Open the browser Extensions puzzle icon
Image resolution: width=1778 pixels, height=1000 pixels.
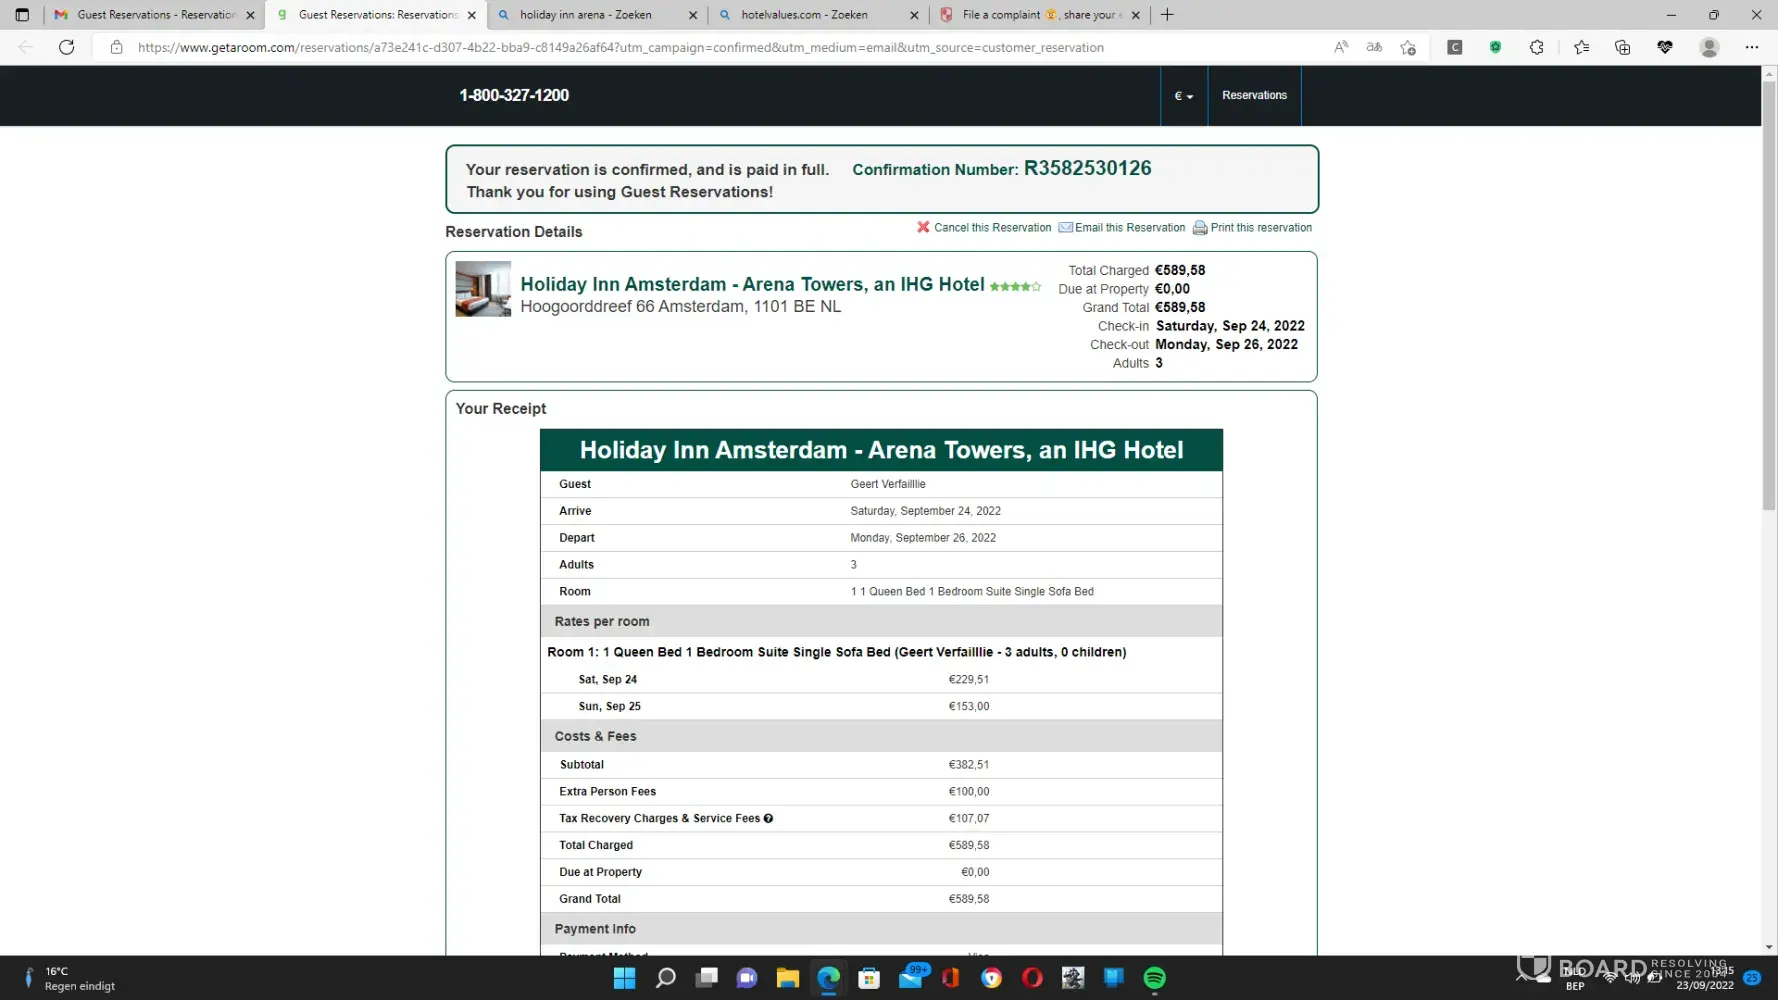pyautogui.click(x=1536, y=47)
